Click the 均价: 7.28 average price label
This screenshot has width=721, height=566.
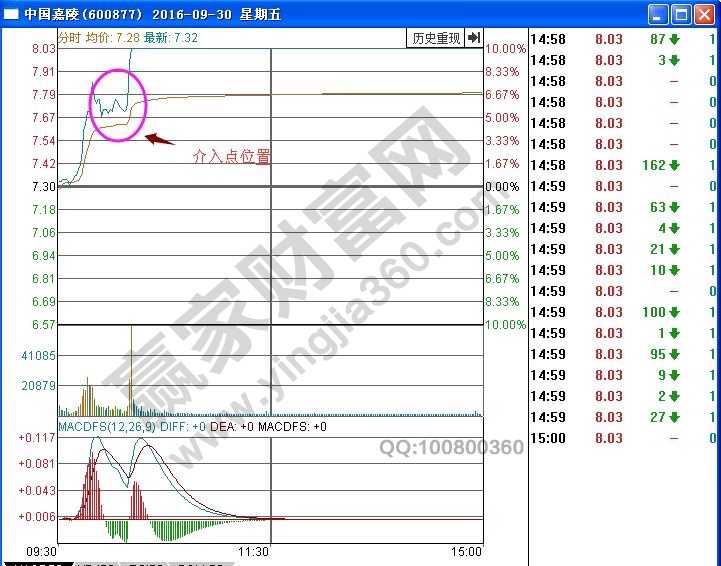click(113, 37)
